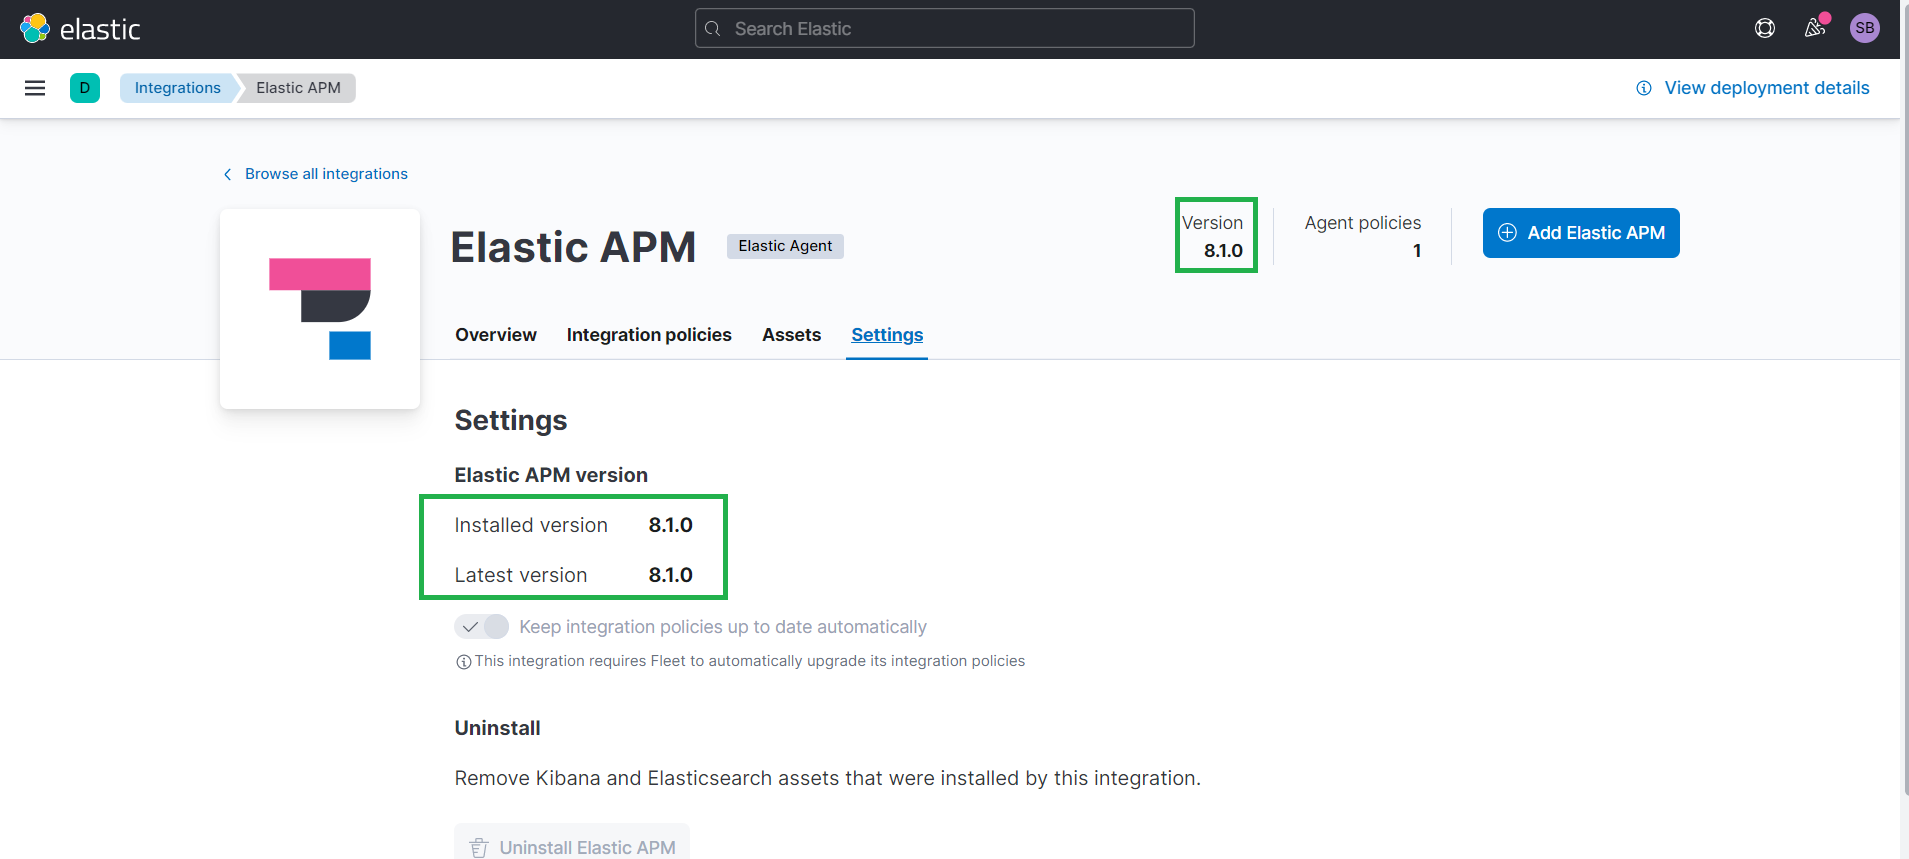The width and height of the screenshot is (1909, 859).
Task: Click the Elastic Agent badge
Action: click(785, 246)
